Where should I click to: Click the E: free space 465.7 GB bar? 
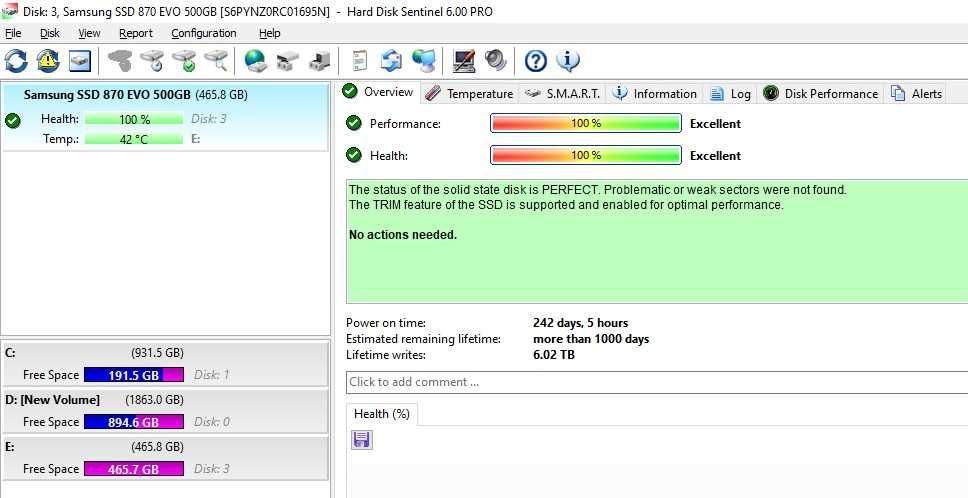(x=134, y=468)
